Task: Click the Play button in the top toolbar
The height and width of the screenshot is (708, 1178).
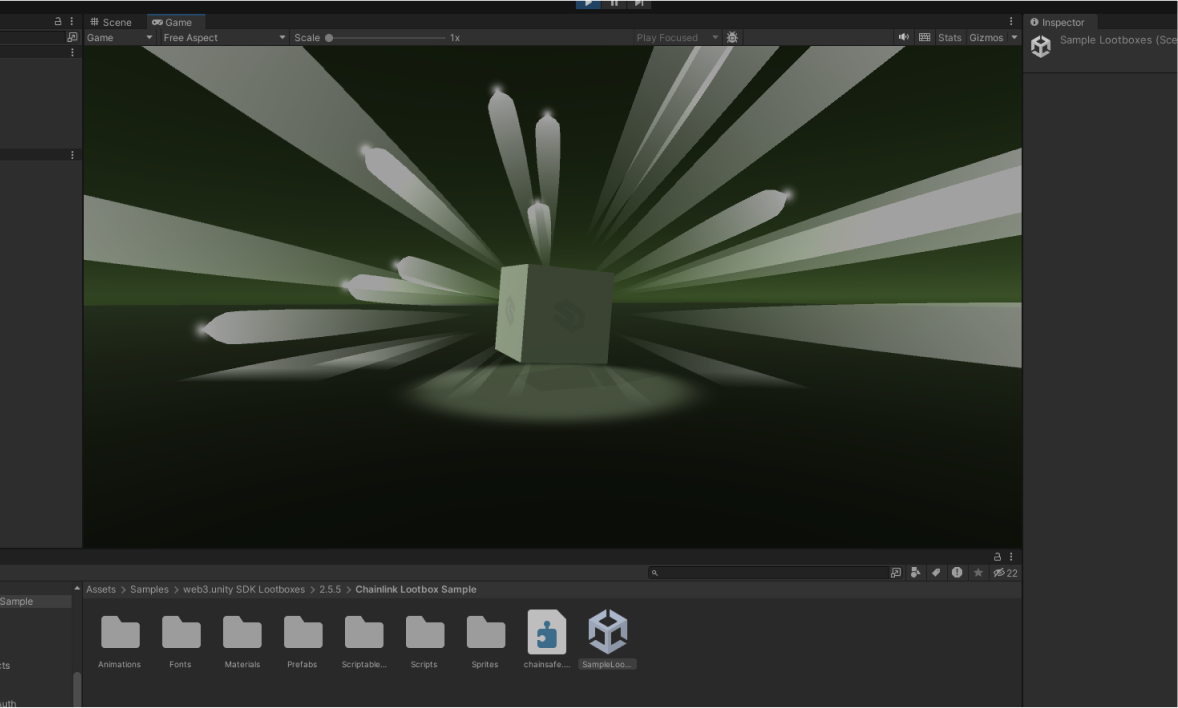Action: click(x=588, y=4)
